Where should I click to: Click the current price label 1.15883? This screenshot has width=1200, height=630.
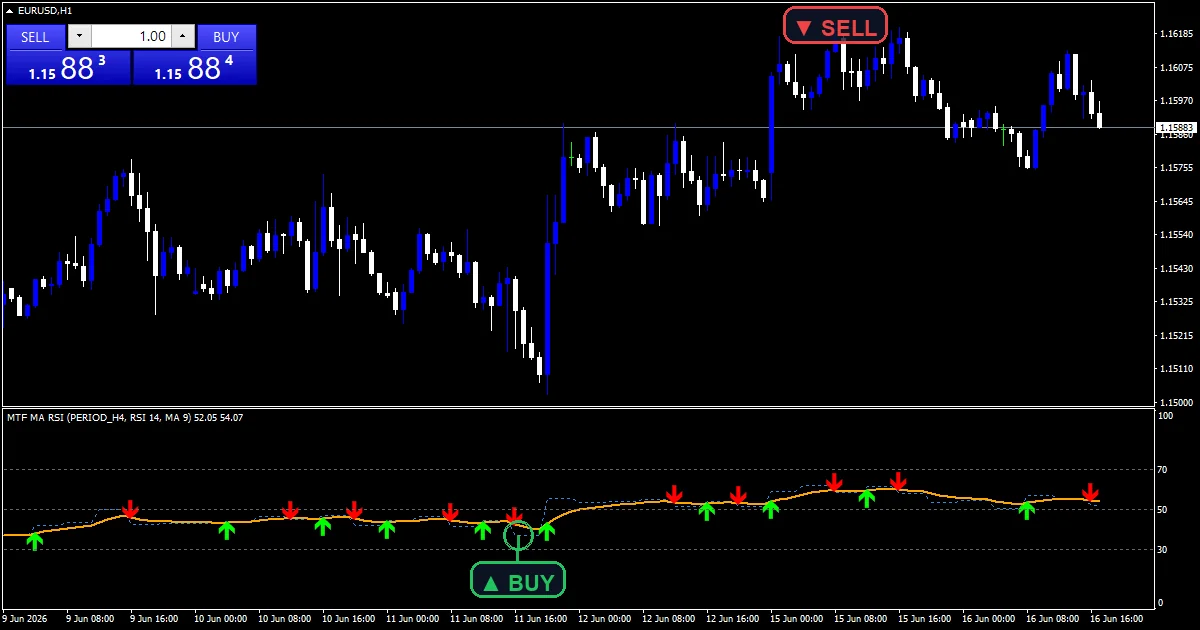pyautogui.click(x=1176, y=128)
